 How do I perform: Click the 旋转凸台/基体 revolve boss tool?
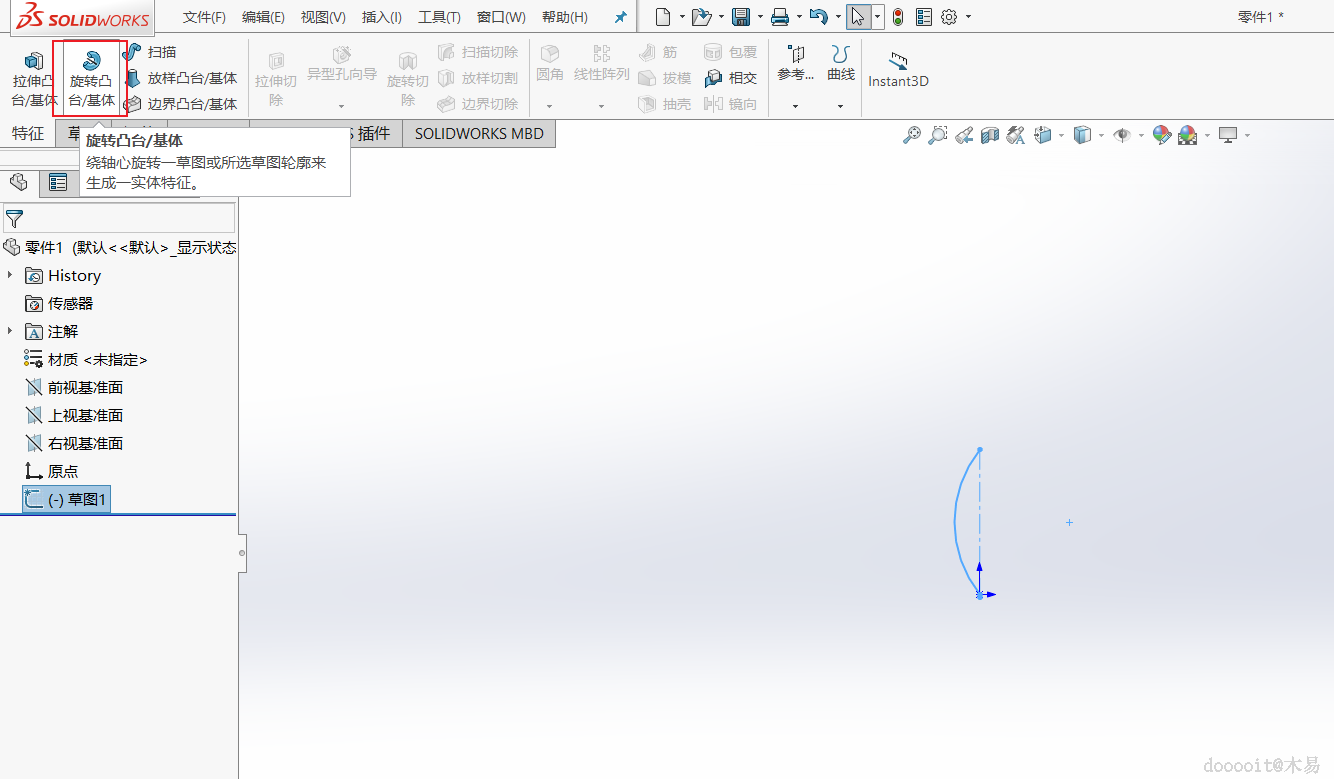point(91,79)
